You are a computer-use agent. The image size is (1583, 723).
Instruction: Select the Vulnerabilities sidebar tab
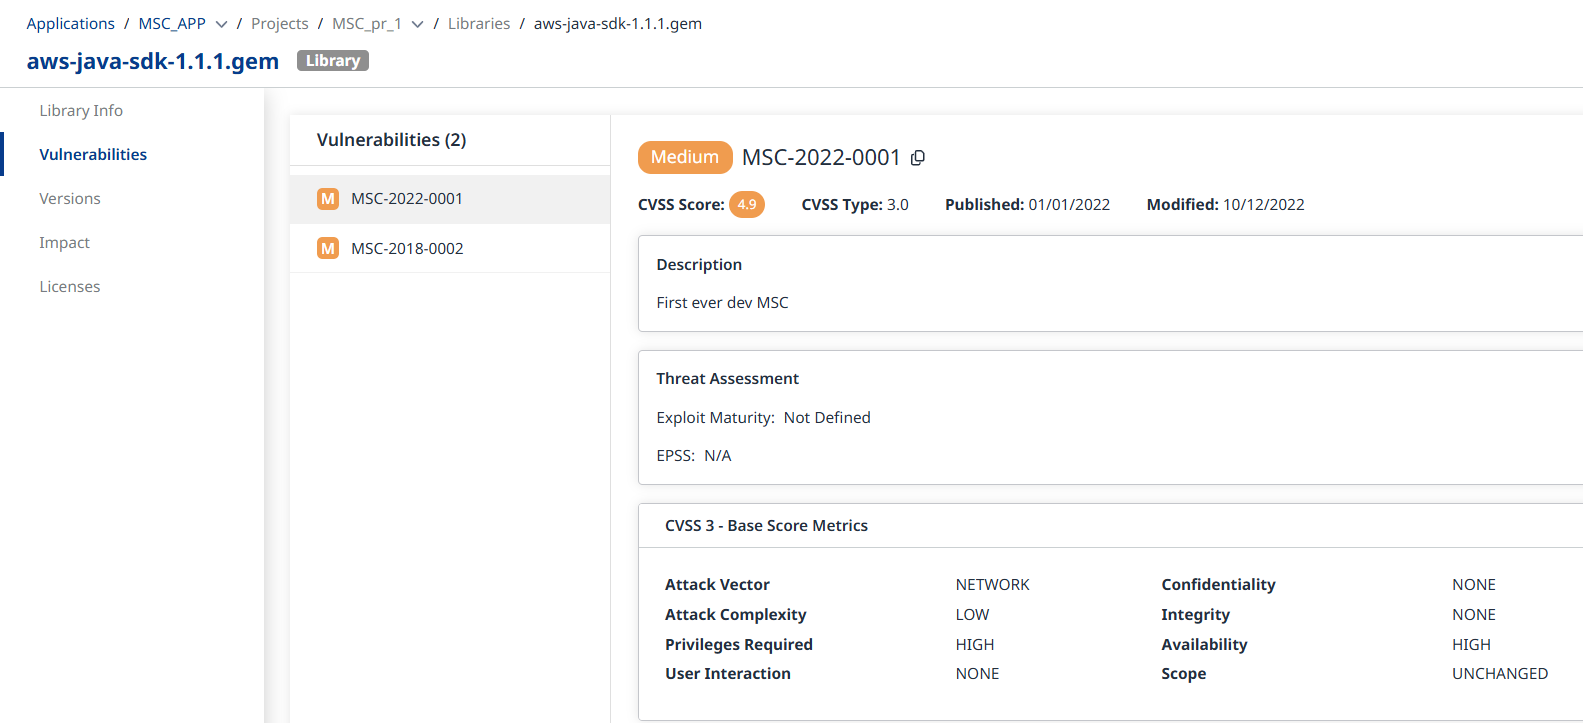pos(93,155)
